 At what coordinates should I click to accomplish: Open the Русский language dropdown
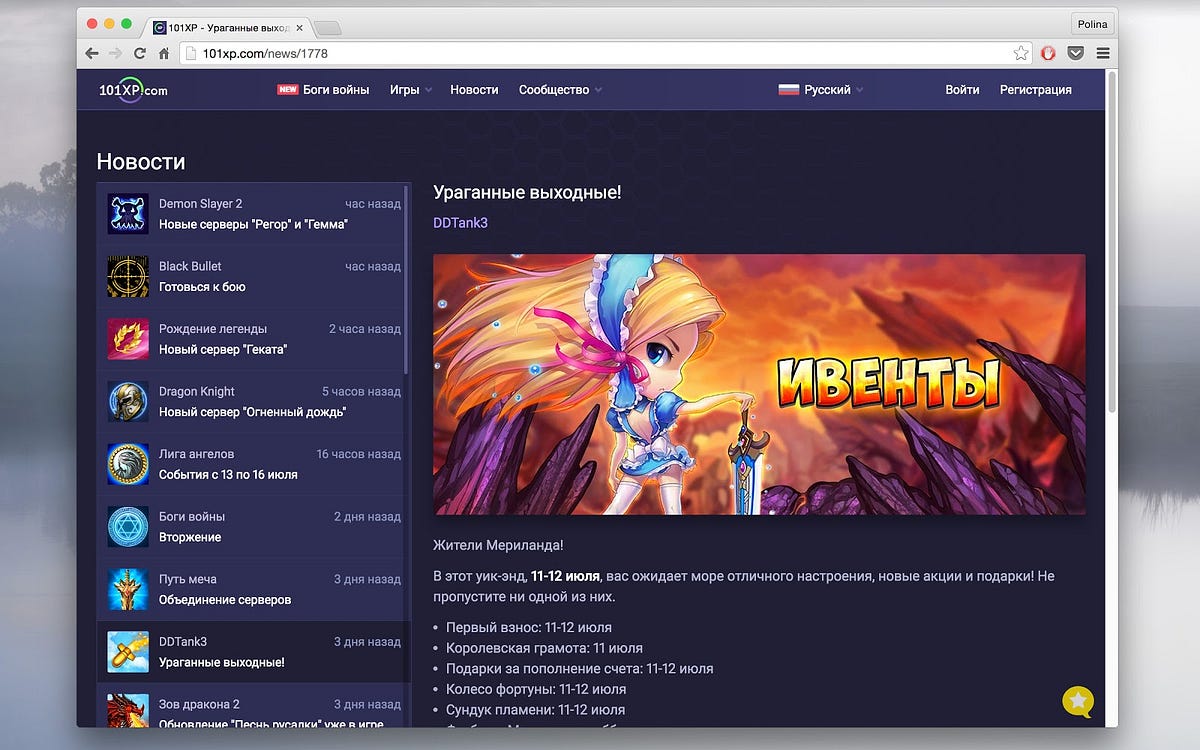coord(821,90)
